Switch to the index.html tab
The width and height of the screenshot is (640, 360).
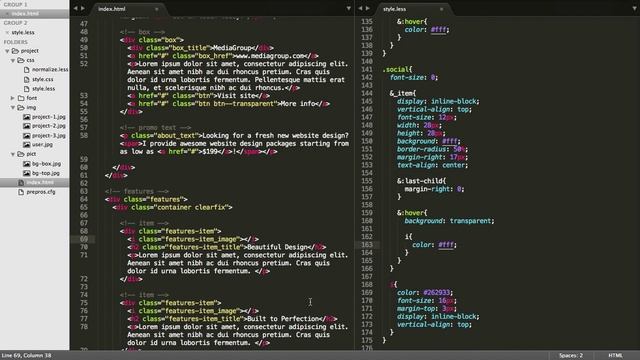tap(127, 9)
